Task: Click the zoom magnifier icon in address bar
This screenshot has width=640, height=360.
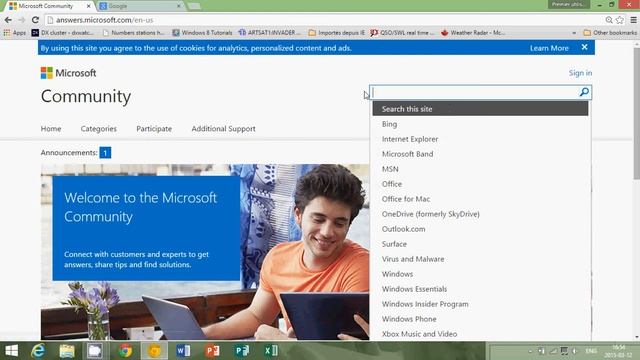Action: [x=609, y=20]
